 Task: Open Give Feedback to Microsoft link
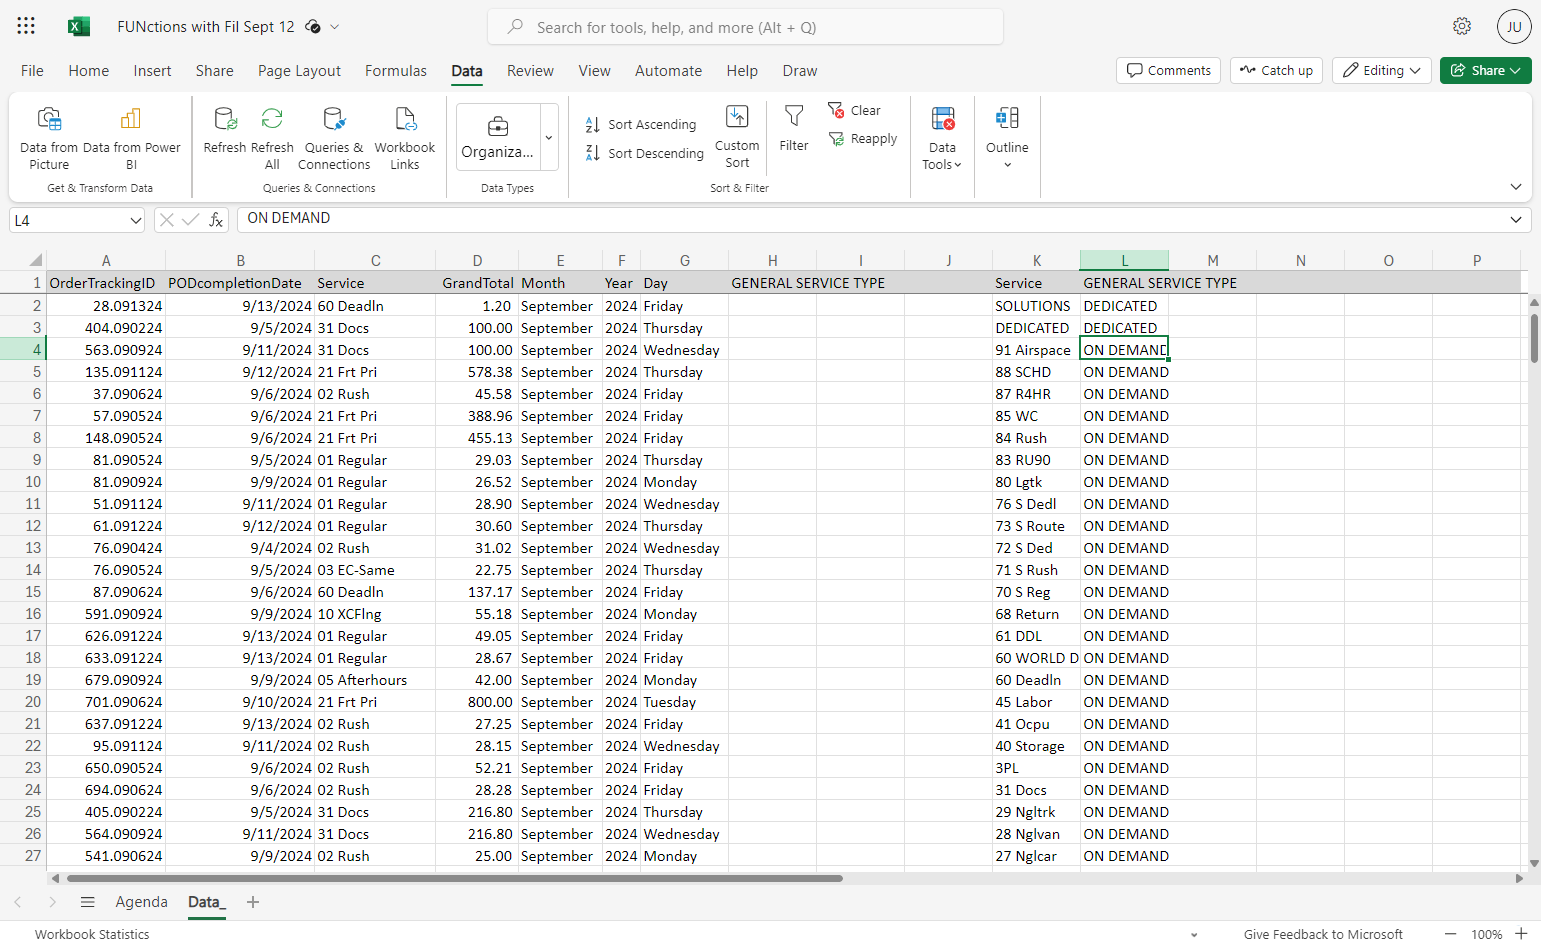1323,934
